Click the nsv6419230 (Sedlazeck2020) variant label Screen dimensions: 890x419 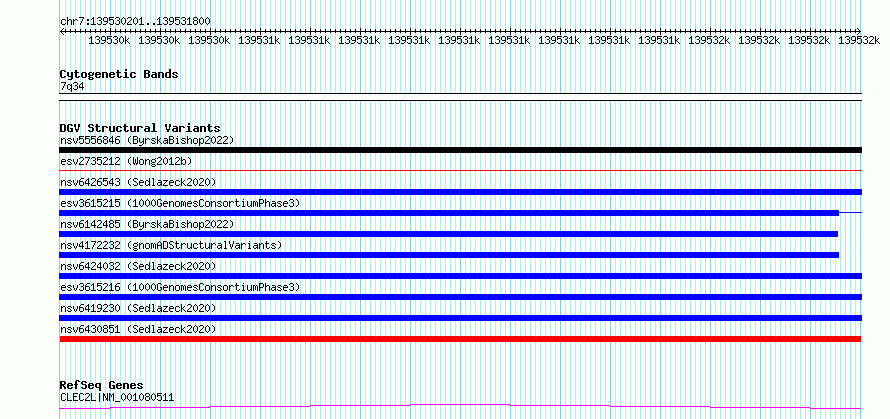tap(138, 308)
